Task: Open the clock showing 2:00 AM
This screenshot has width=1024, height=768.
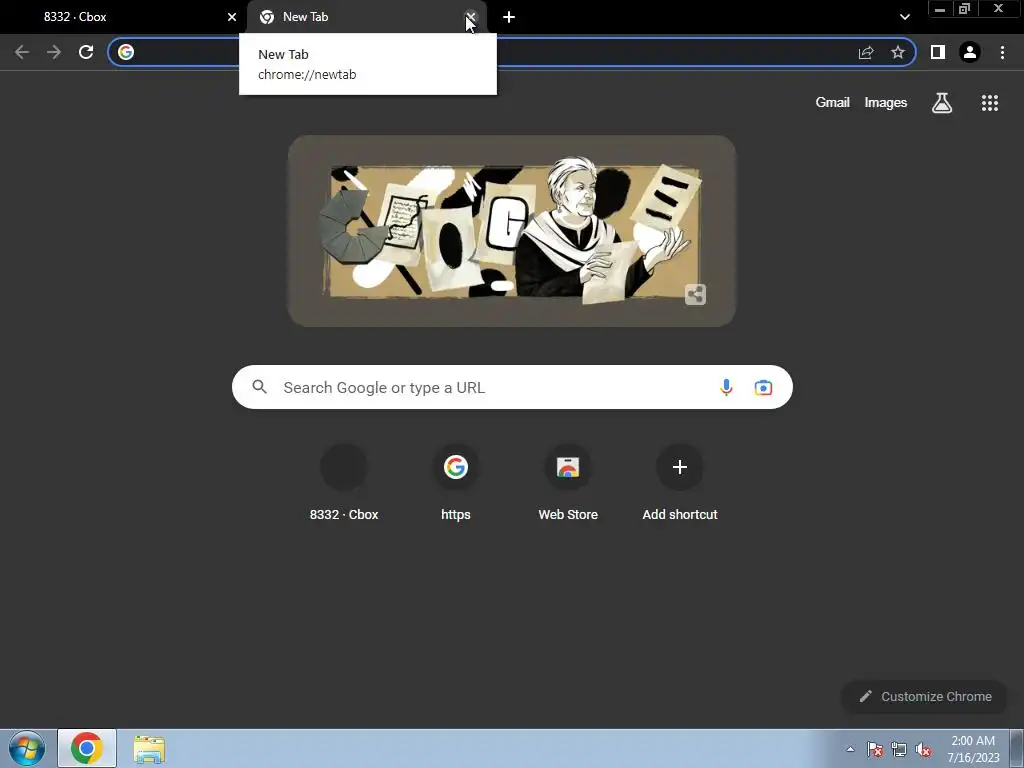Action: 973,749
